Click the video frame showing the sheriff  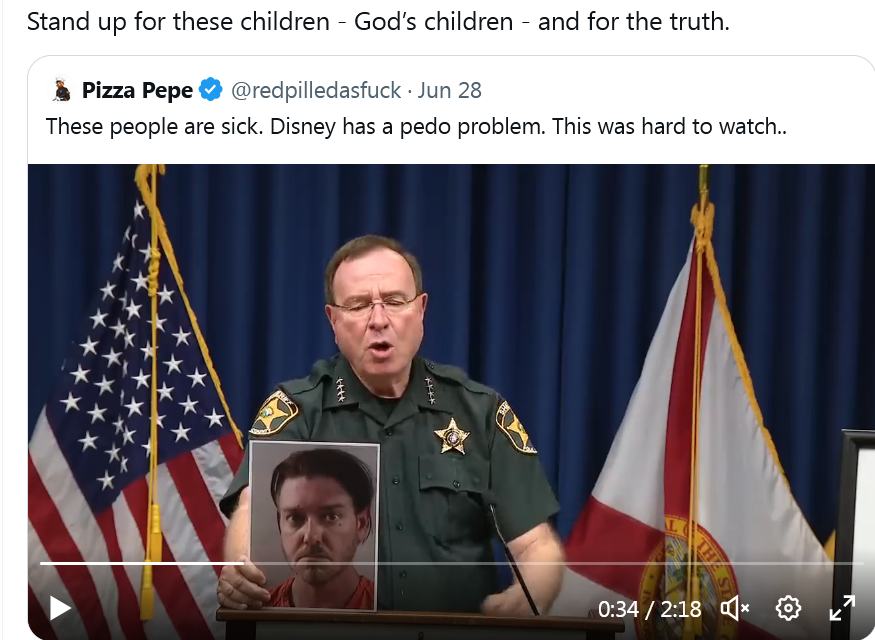(451, 402)
